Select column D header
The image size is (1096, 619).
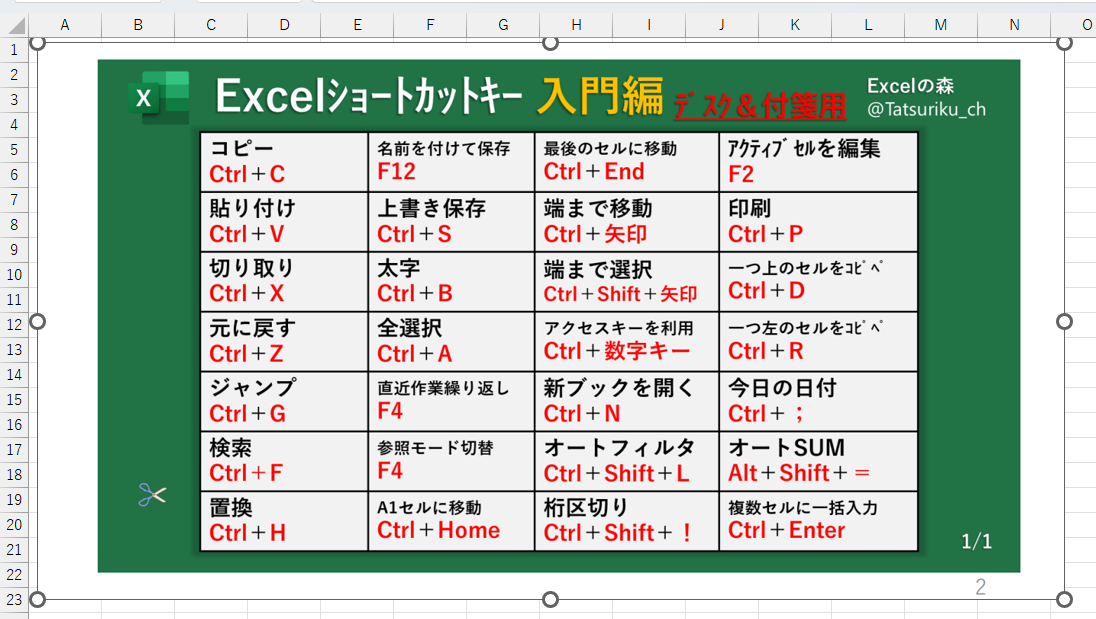(284, 25)
